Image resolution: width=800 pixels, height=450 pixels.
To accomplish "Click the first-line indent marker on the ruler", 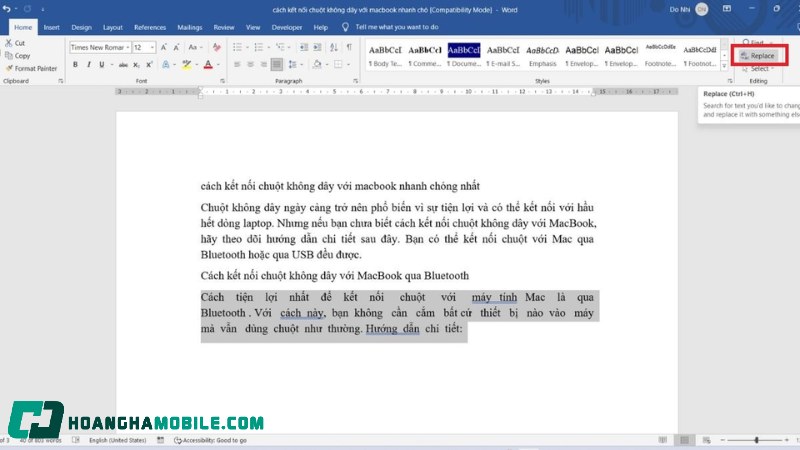I will point(200,89).
